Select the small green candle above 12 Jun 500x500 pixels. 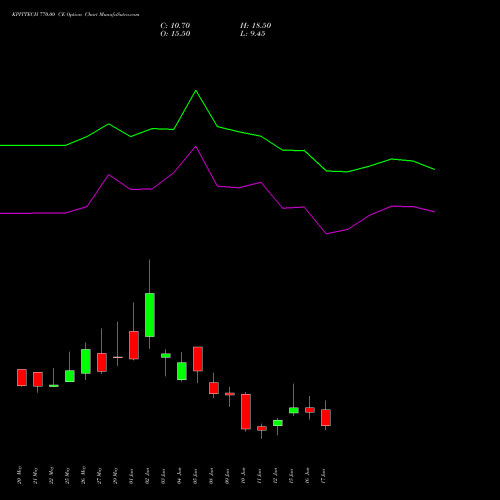point(278,423)
